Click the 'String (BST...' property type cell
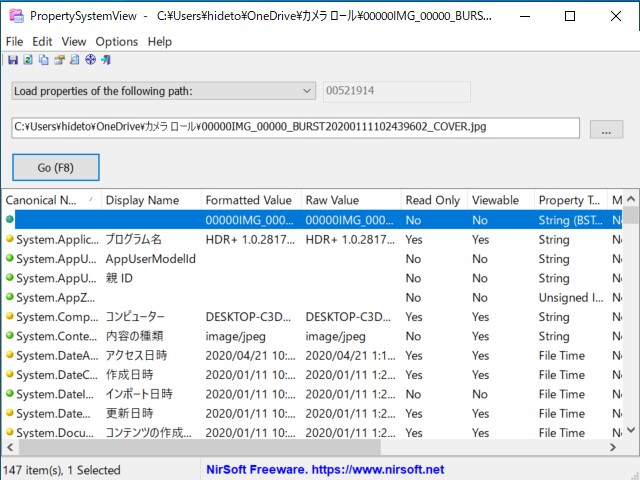 click(x=571, y=220)
